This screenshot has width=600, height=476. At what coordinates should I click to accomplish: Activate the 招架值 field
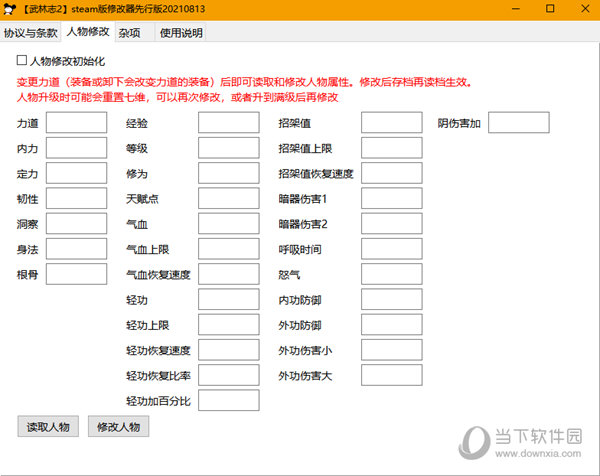tap(392, 122)
